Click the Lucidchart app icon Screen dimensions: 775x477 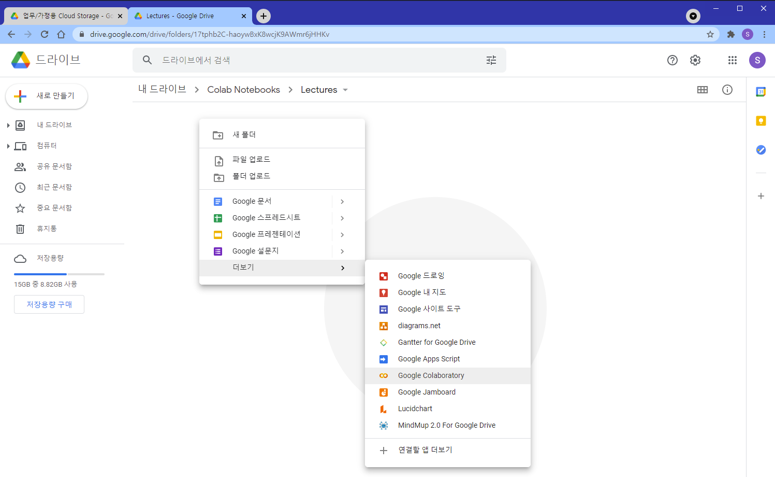pos(383,409)
